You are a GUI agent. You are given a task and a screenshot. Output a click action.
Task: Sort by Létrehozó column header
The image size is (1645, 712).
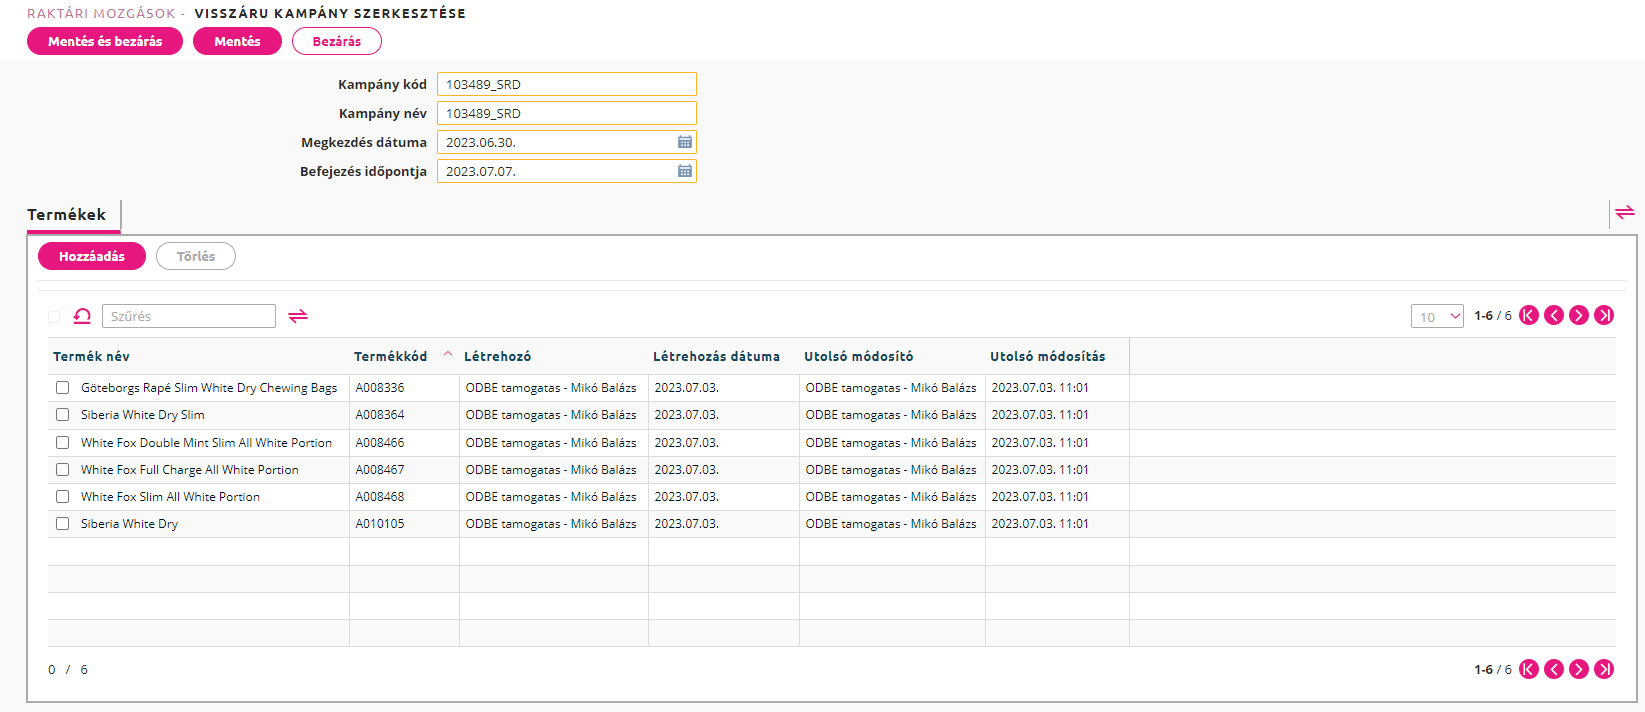pos(497,357)
